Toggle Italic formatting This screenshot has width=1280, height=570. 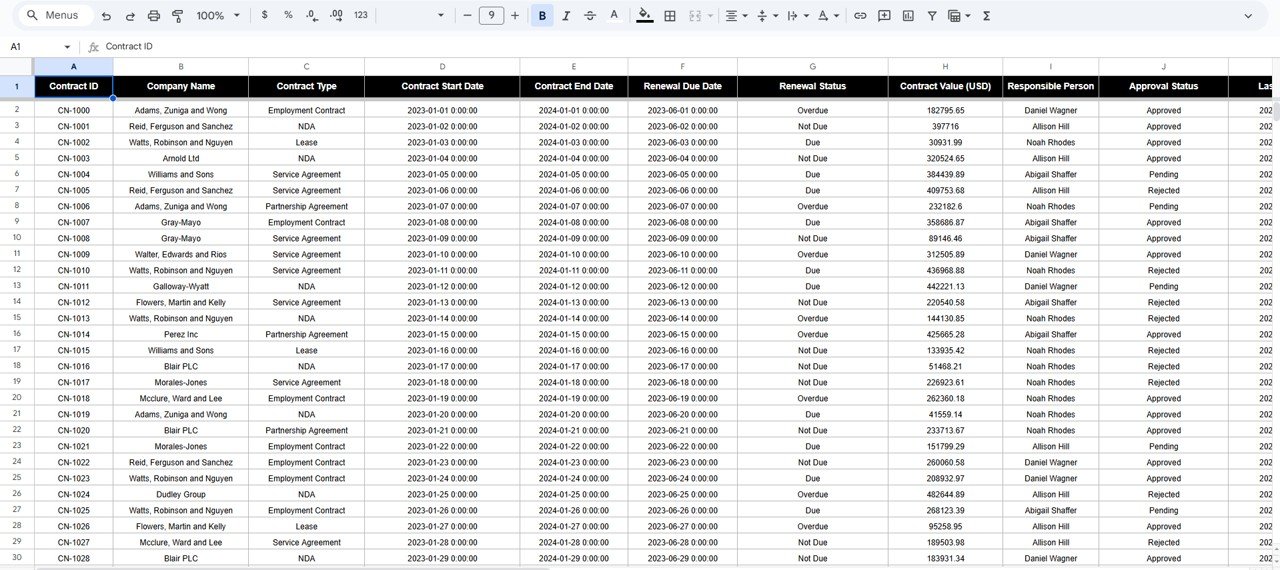pyautogui.click(x=566, y=16)
